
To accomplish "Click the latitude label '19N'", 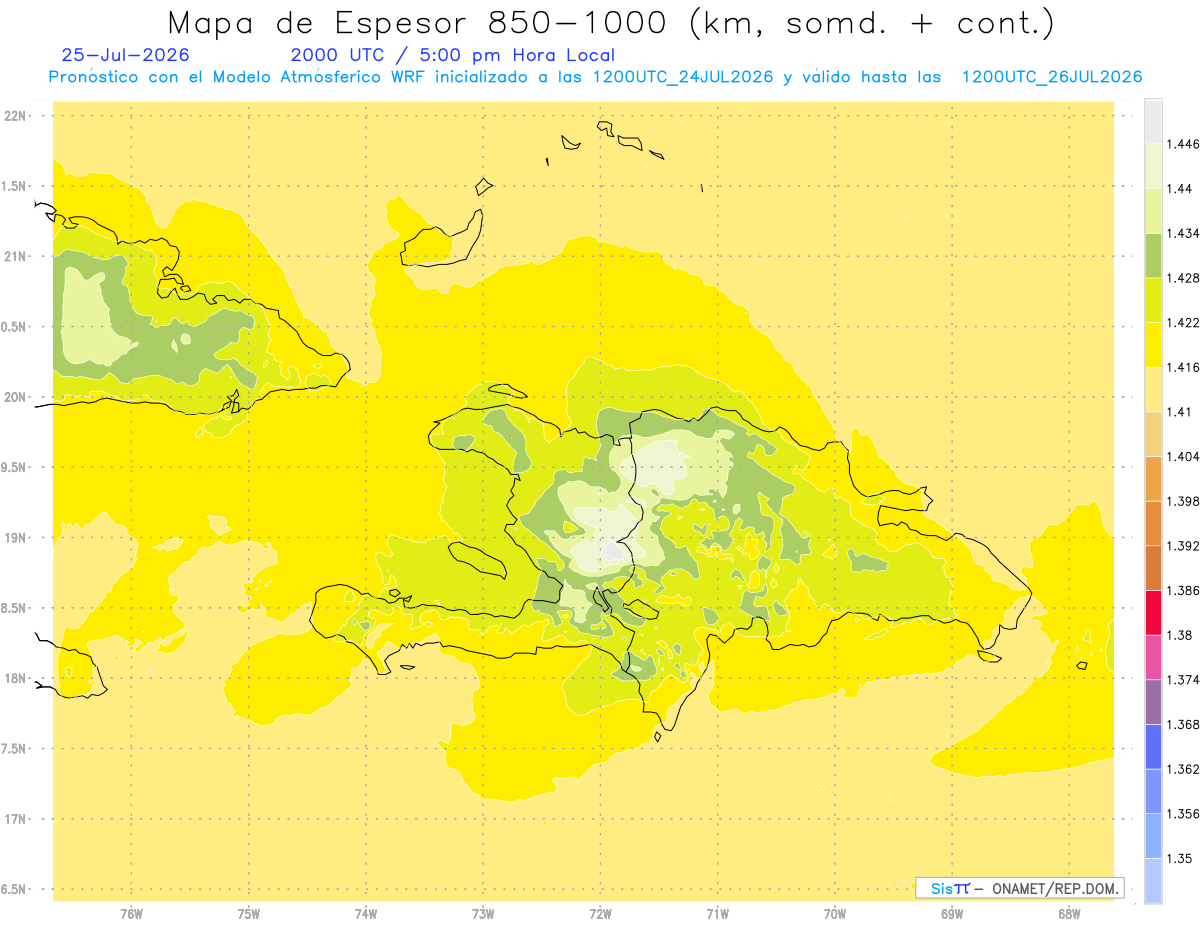I will [x=16, y=538].
